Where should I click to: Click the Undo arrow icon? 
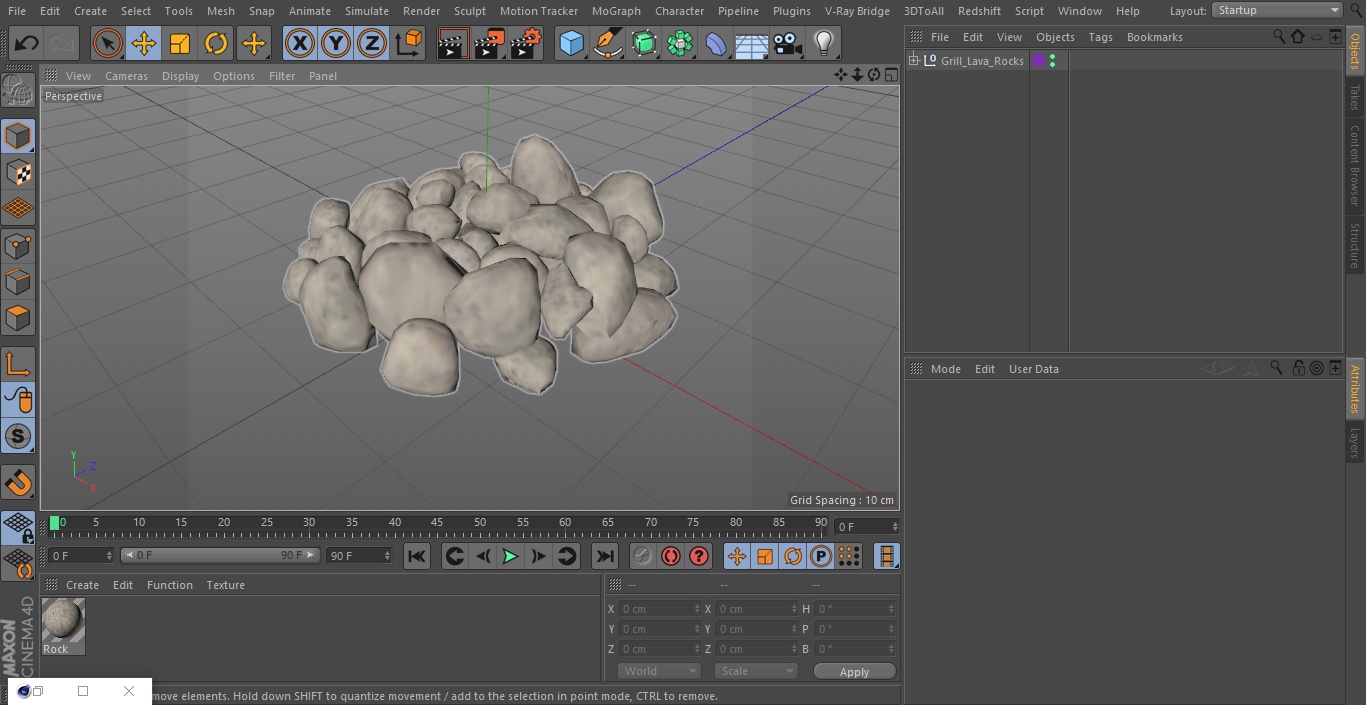pos(26,44)
